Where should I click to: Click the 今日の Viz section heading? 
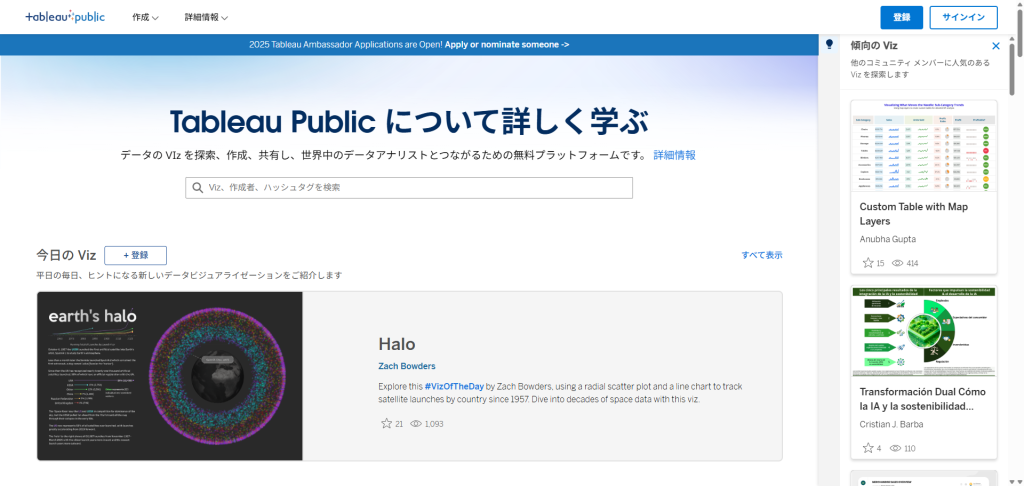tap(66, 255)
